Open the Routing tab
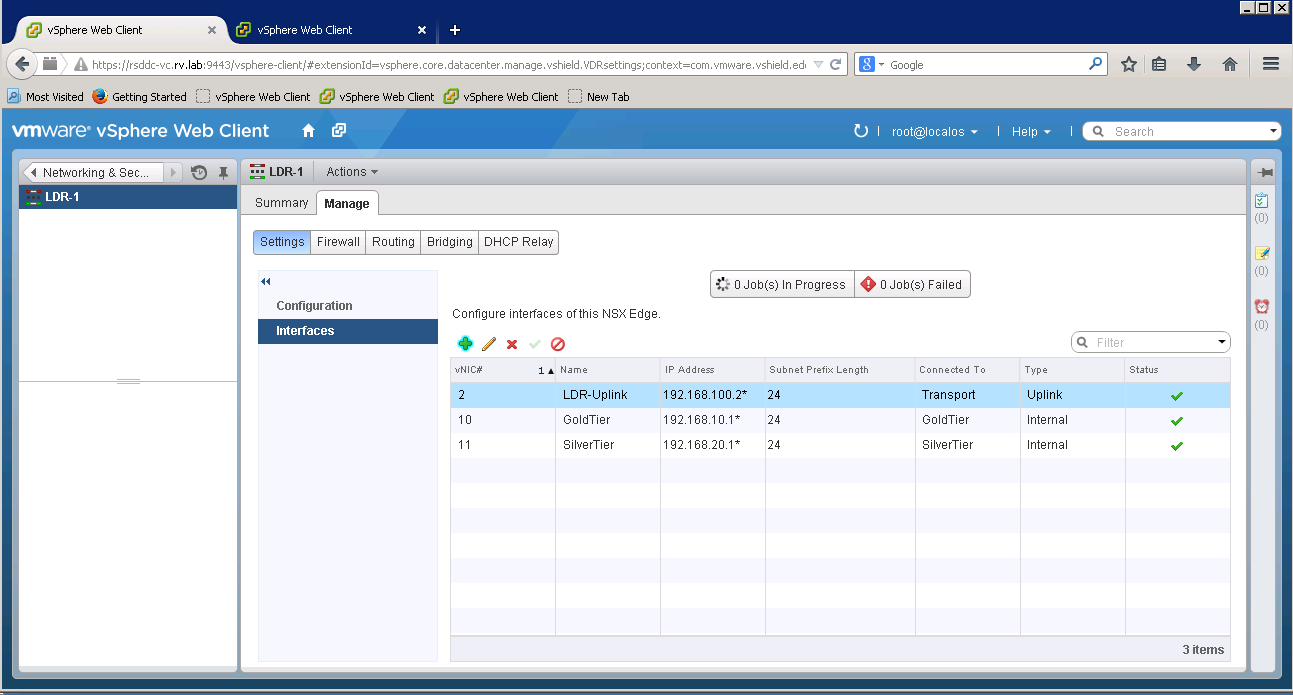This screenshot has height=695, width=1293. [393, 242]
